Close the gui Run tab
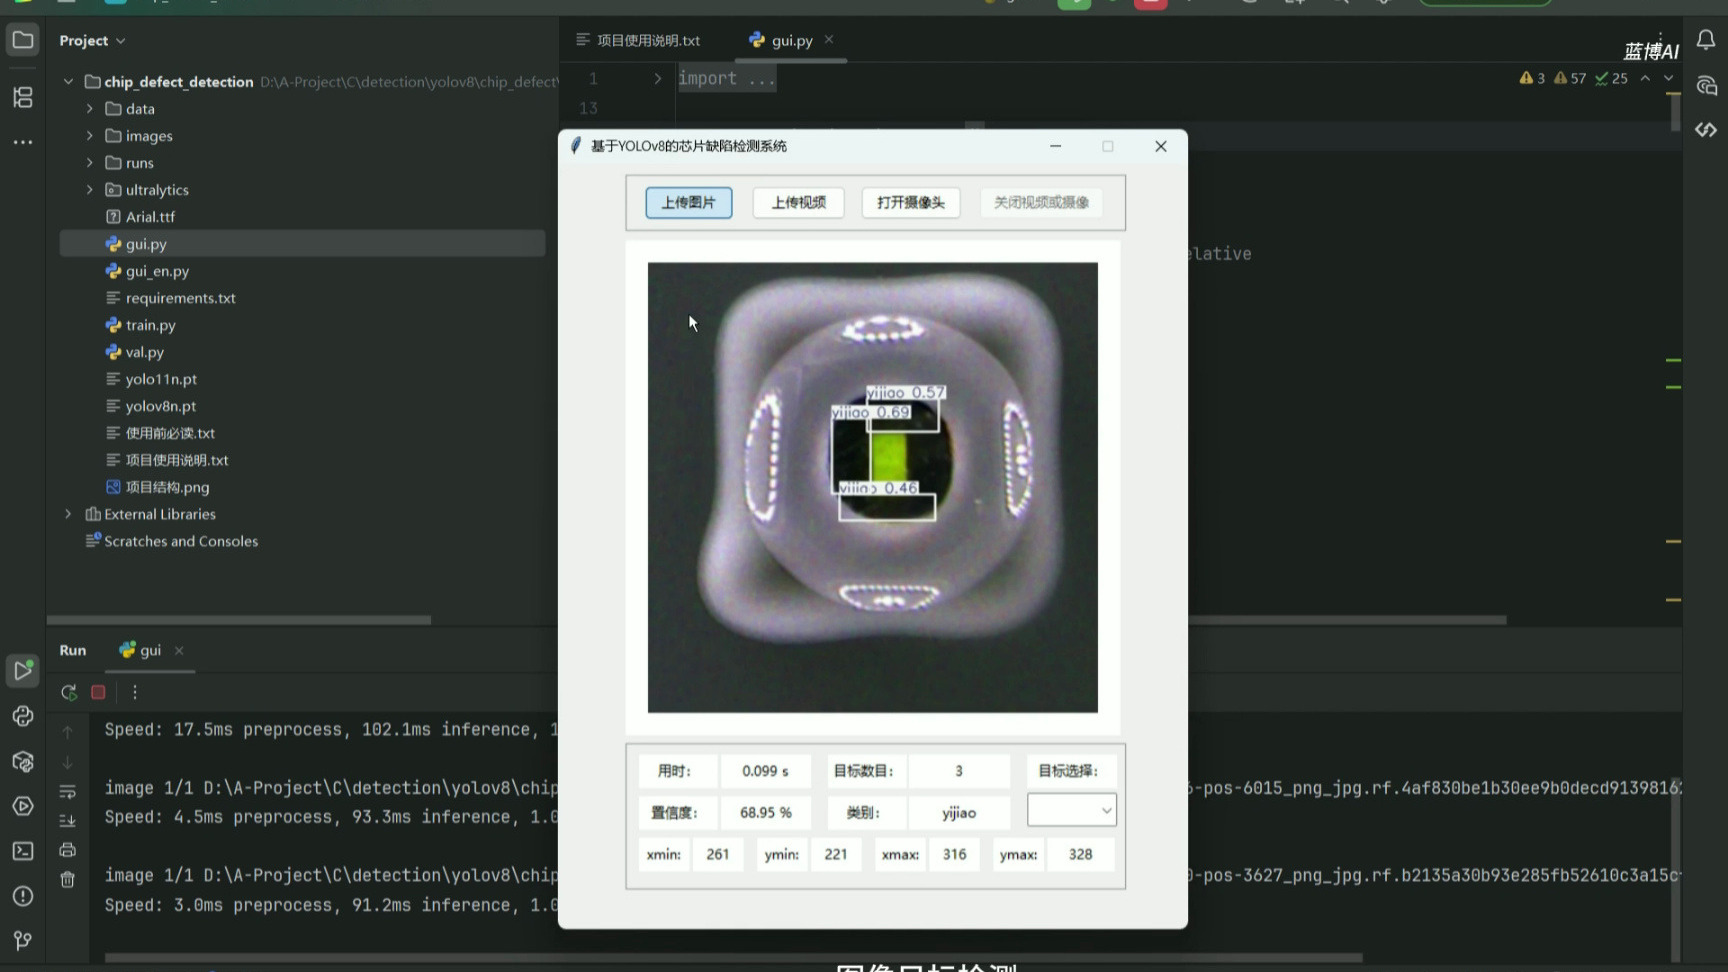Image resolution: width=1728 pixels, height=972 pixels. [179, 650]
